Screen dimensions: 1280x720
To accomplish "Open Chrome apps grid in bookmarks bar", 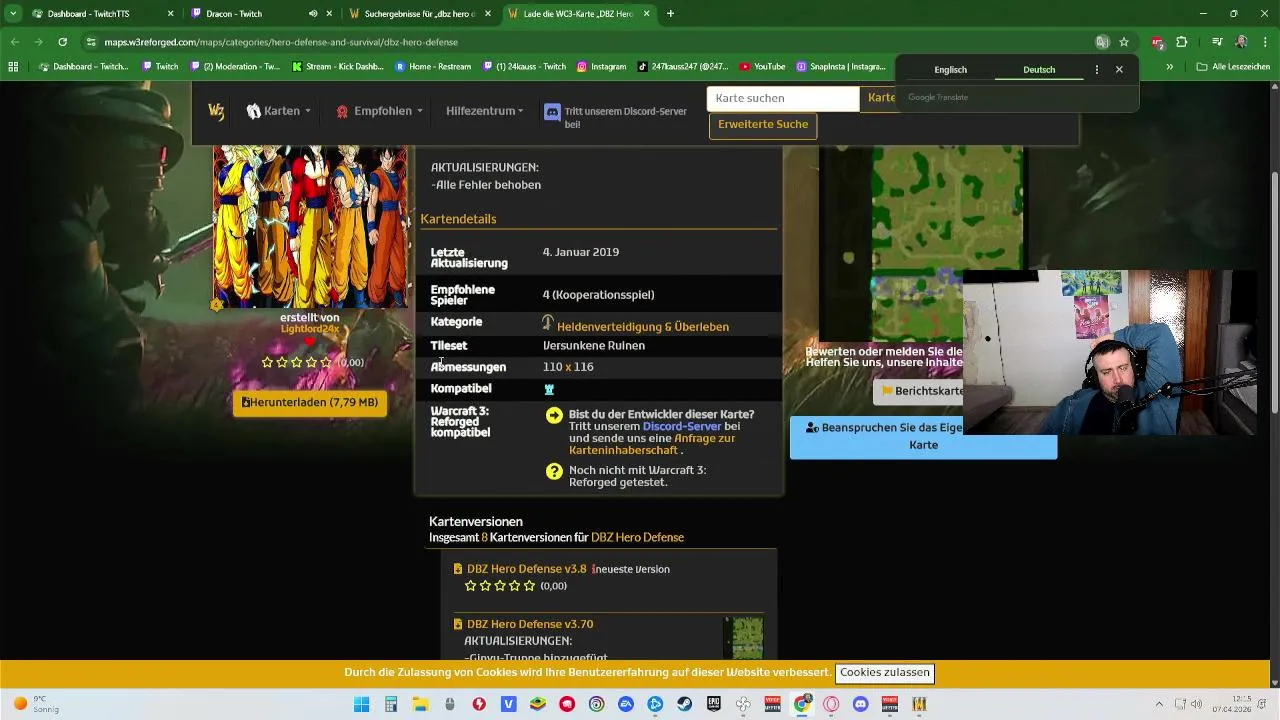I will (x=13, y=67).
